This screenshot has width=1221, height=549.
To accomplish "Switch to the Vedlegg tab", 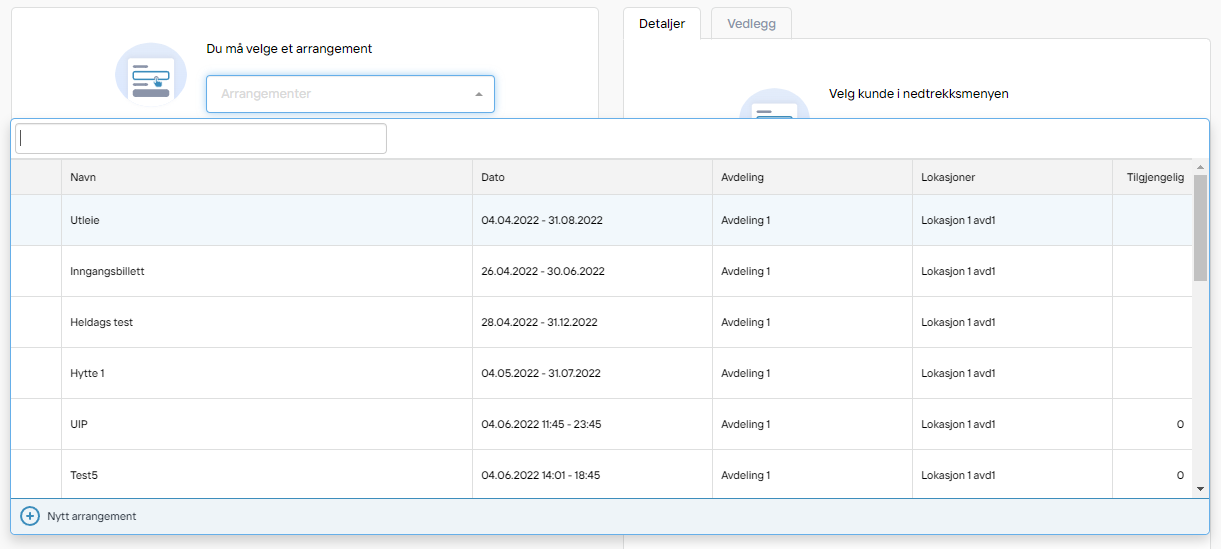I will click(751, 24).
